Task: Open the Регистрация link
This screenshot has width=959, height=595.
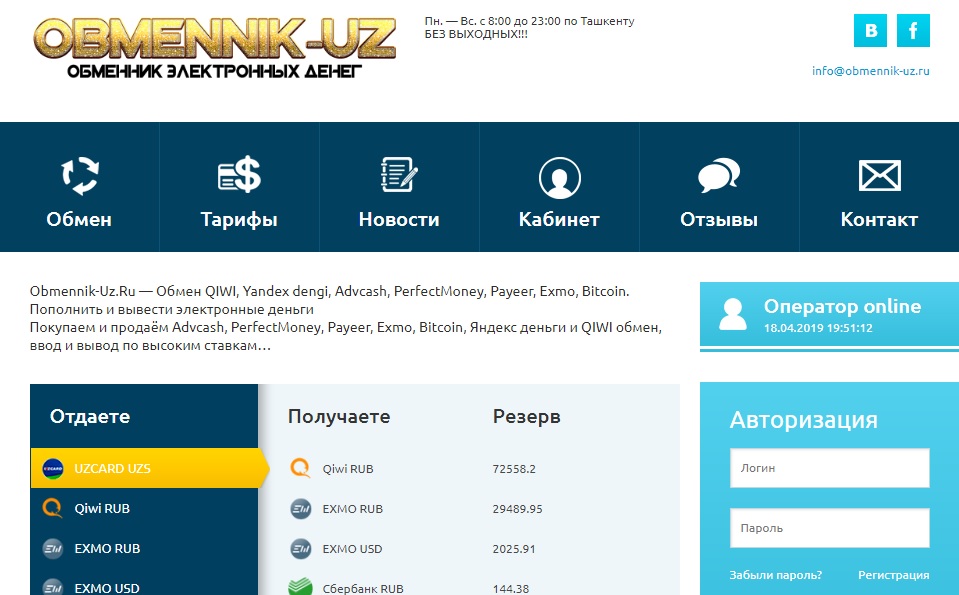Action: pyautogui.click(x=894, y=575)
